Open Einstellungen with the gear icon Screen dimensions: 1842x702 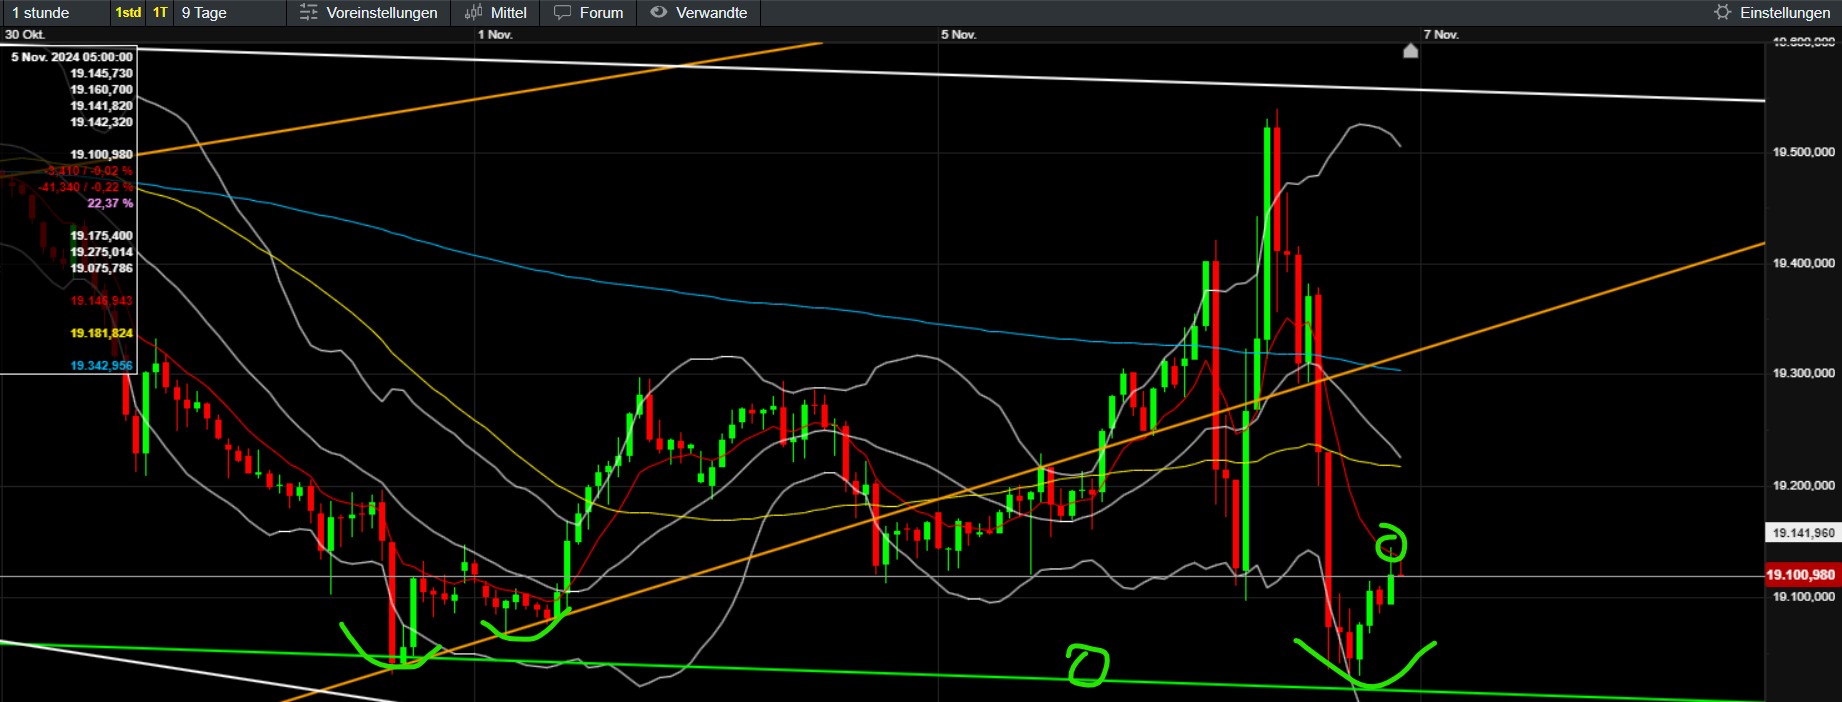(1722, 12)
